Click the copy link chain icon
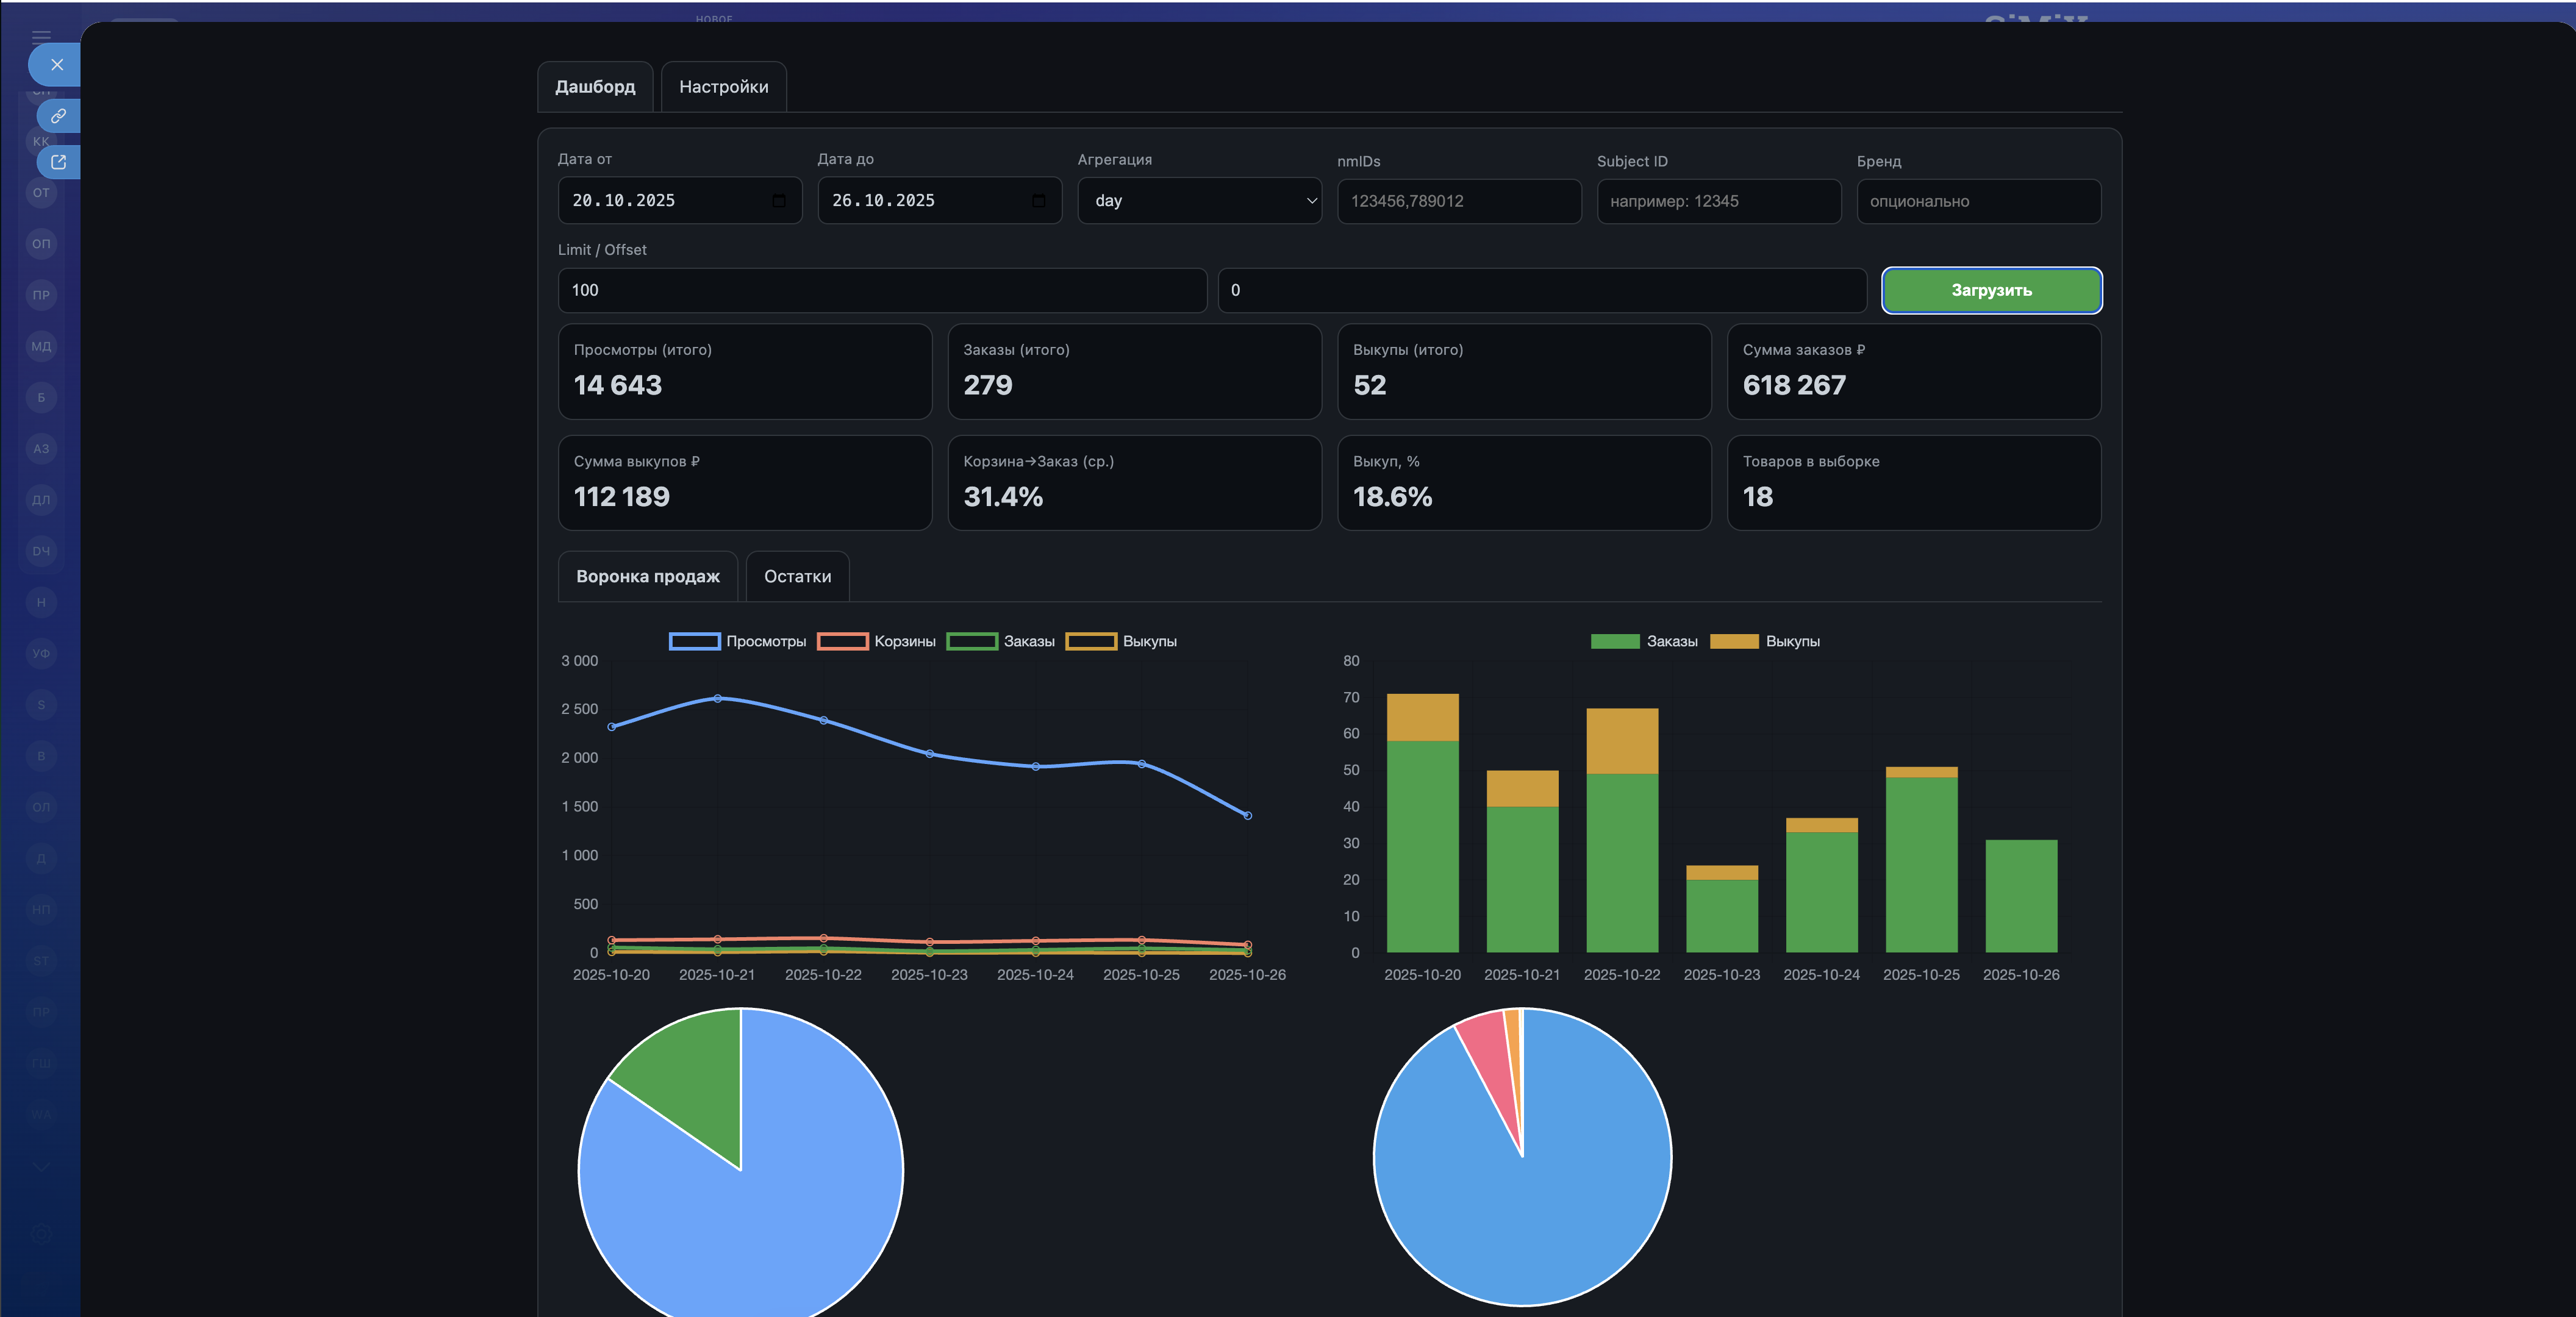 coord(58,116)
